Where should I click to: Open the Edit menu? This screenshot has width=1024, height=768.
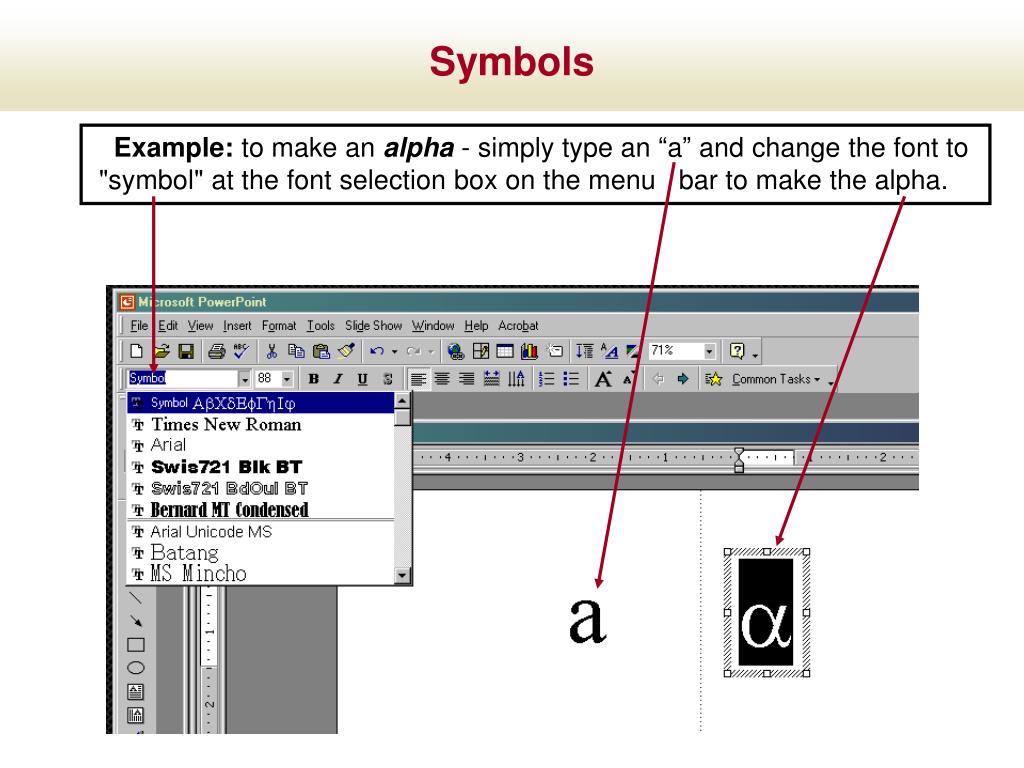coord(168,325)
